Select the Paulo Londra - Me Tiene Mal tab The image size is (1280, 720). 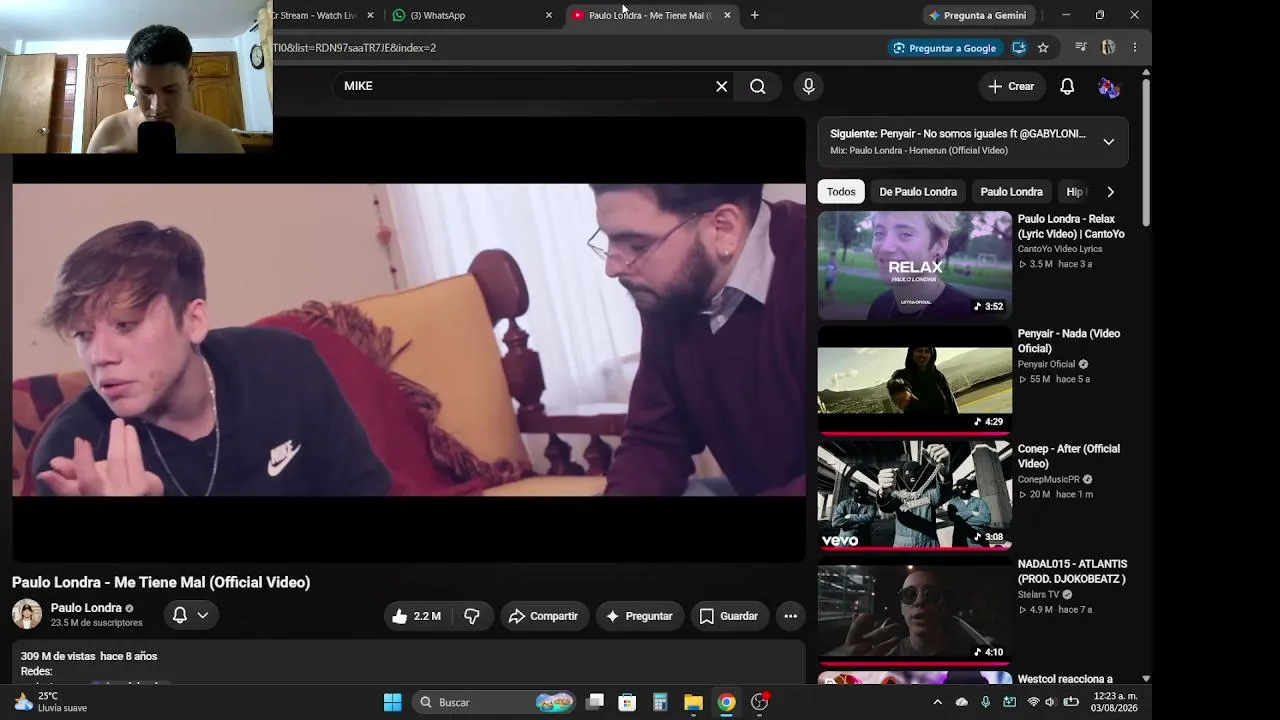tap(650, 15)
